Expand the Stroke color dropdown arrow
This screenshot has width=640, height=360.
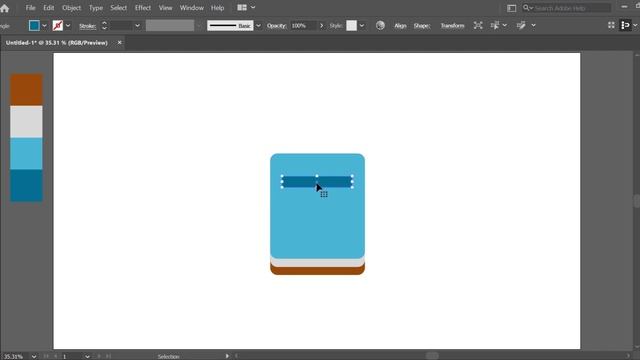pos(68,26)
